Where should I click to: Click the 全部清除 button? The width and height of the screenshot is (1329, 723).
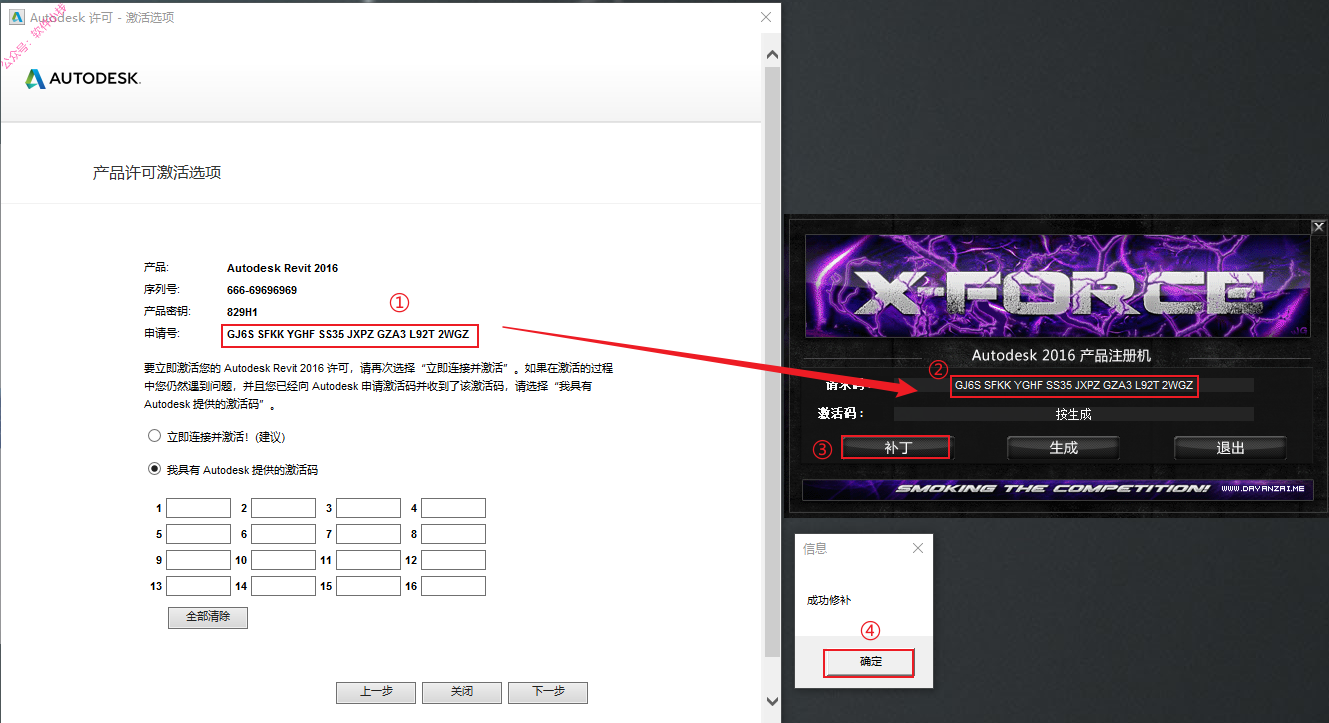(208, 617)
